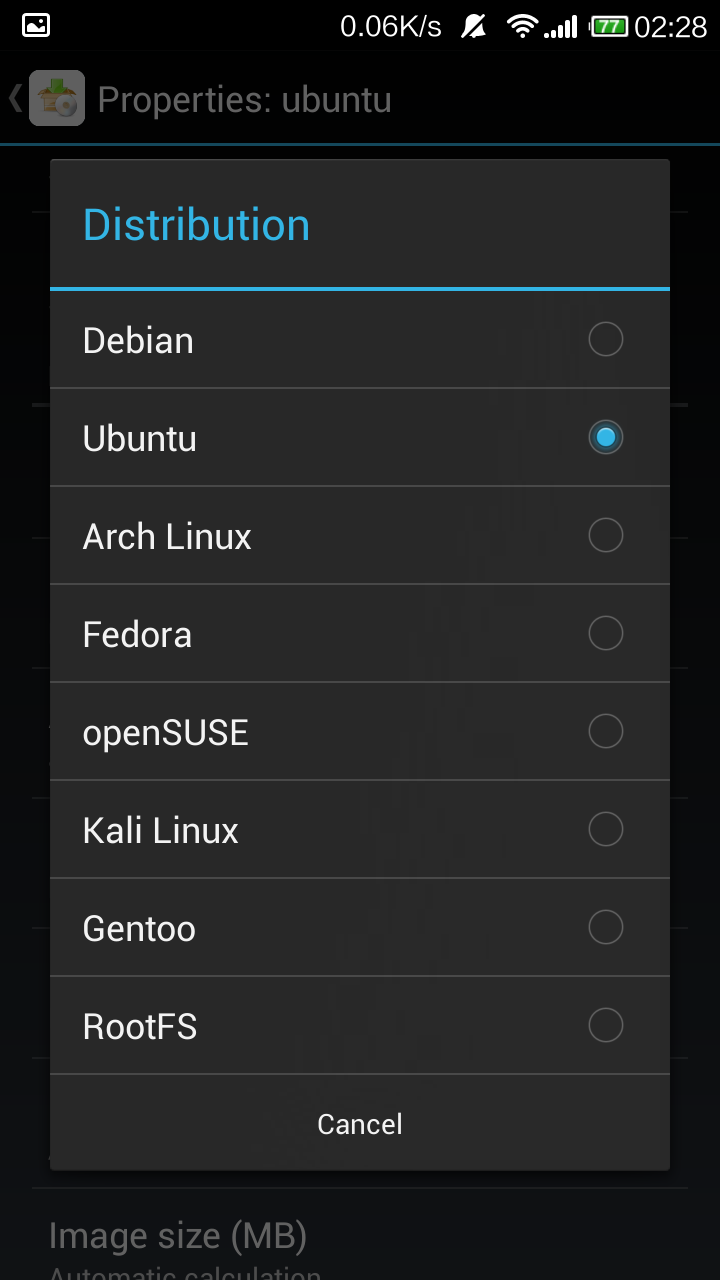Select the RootFS option row
The image size is (720, 1280).
(360, 1026)
